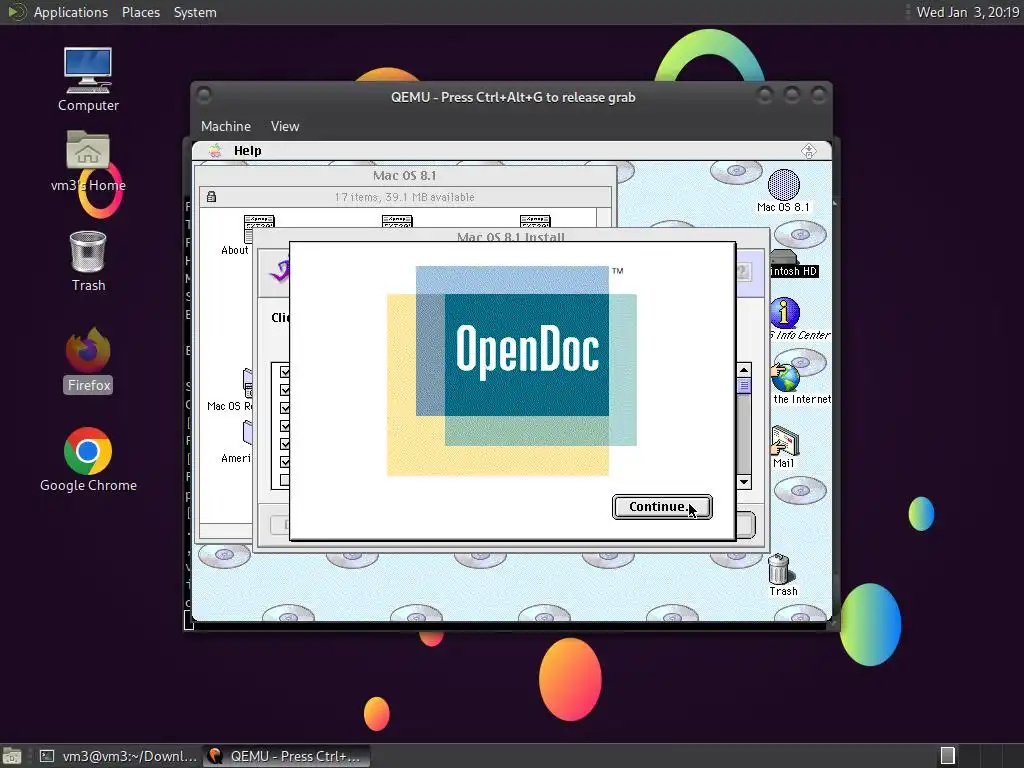
Task: Select the Computer desktop icon
Action: click(x=88, y=71)
